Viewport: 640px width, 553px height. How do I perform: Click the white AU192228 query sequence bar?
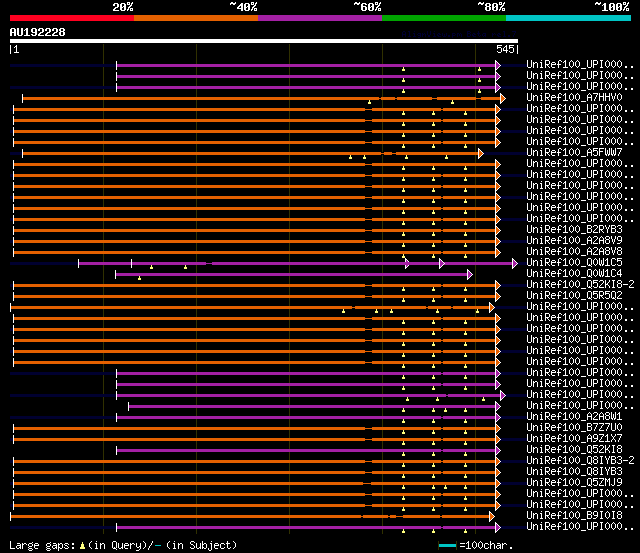click(264, 41)
